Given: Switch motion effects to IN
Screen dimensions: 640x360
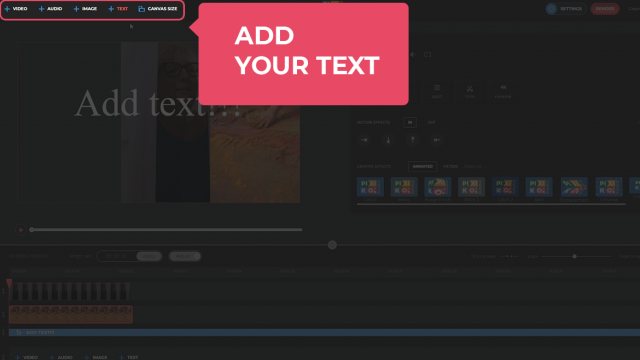Looking at the screenshot, I should [410, 122].
